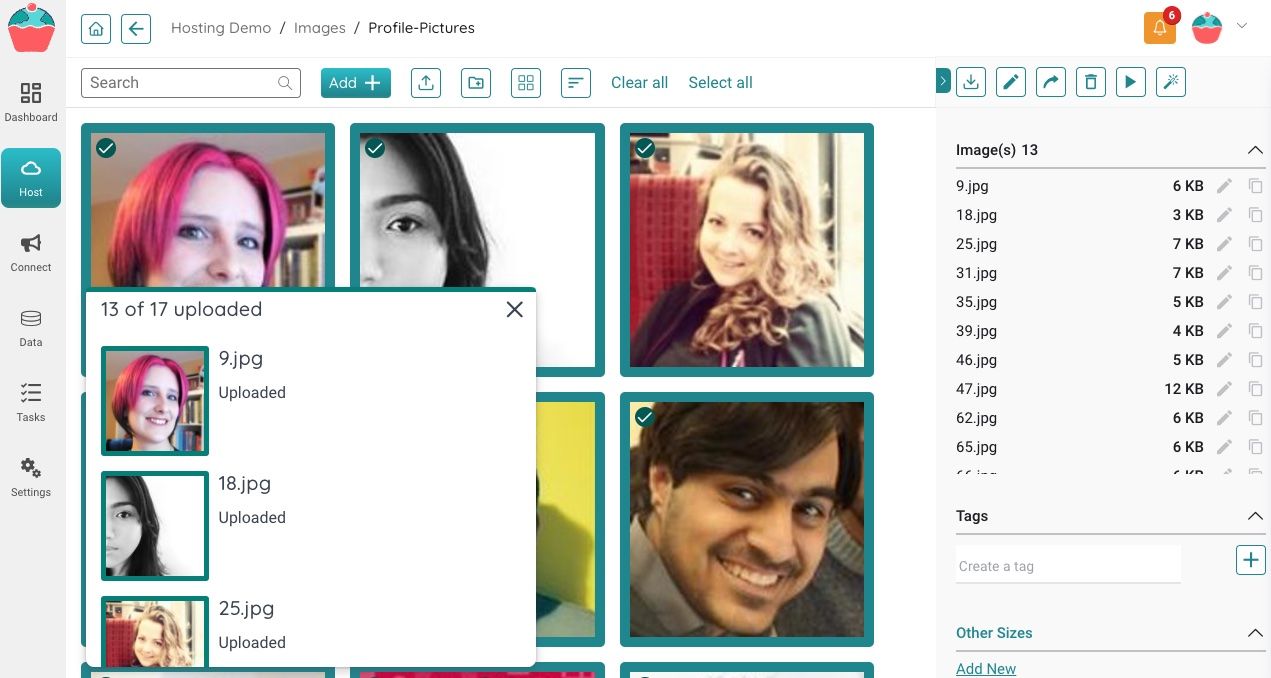Open the Host sidebar section

click(x=31, y=178)
